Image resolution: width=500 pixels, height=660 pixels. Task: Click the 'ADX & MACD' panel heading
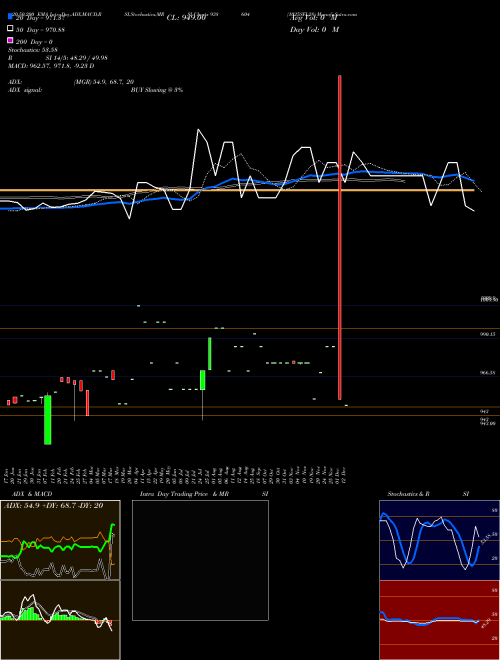32,494
